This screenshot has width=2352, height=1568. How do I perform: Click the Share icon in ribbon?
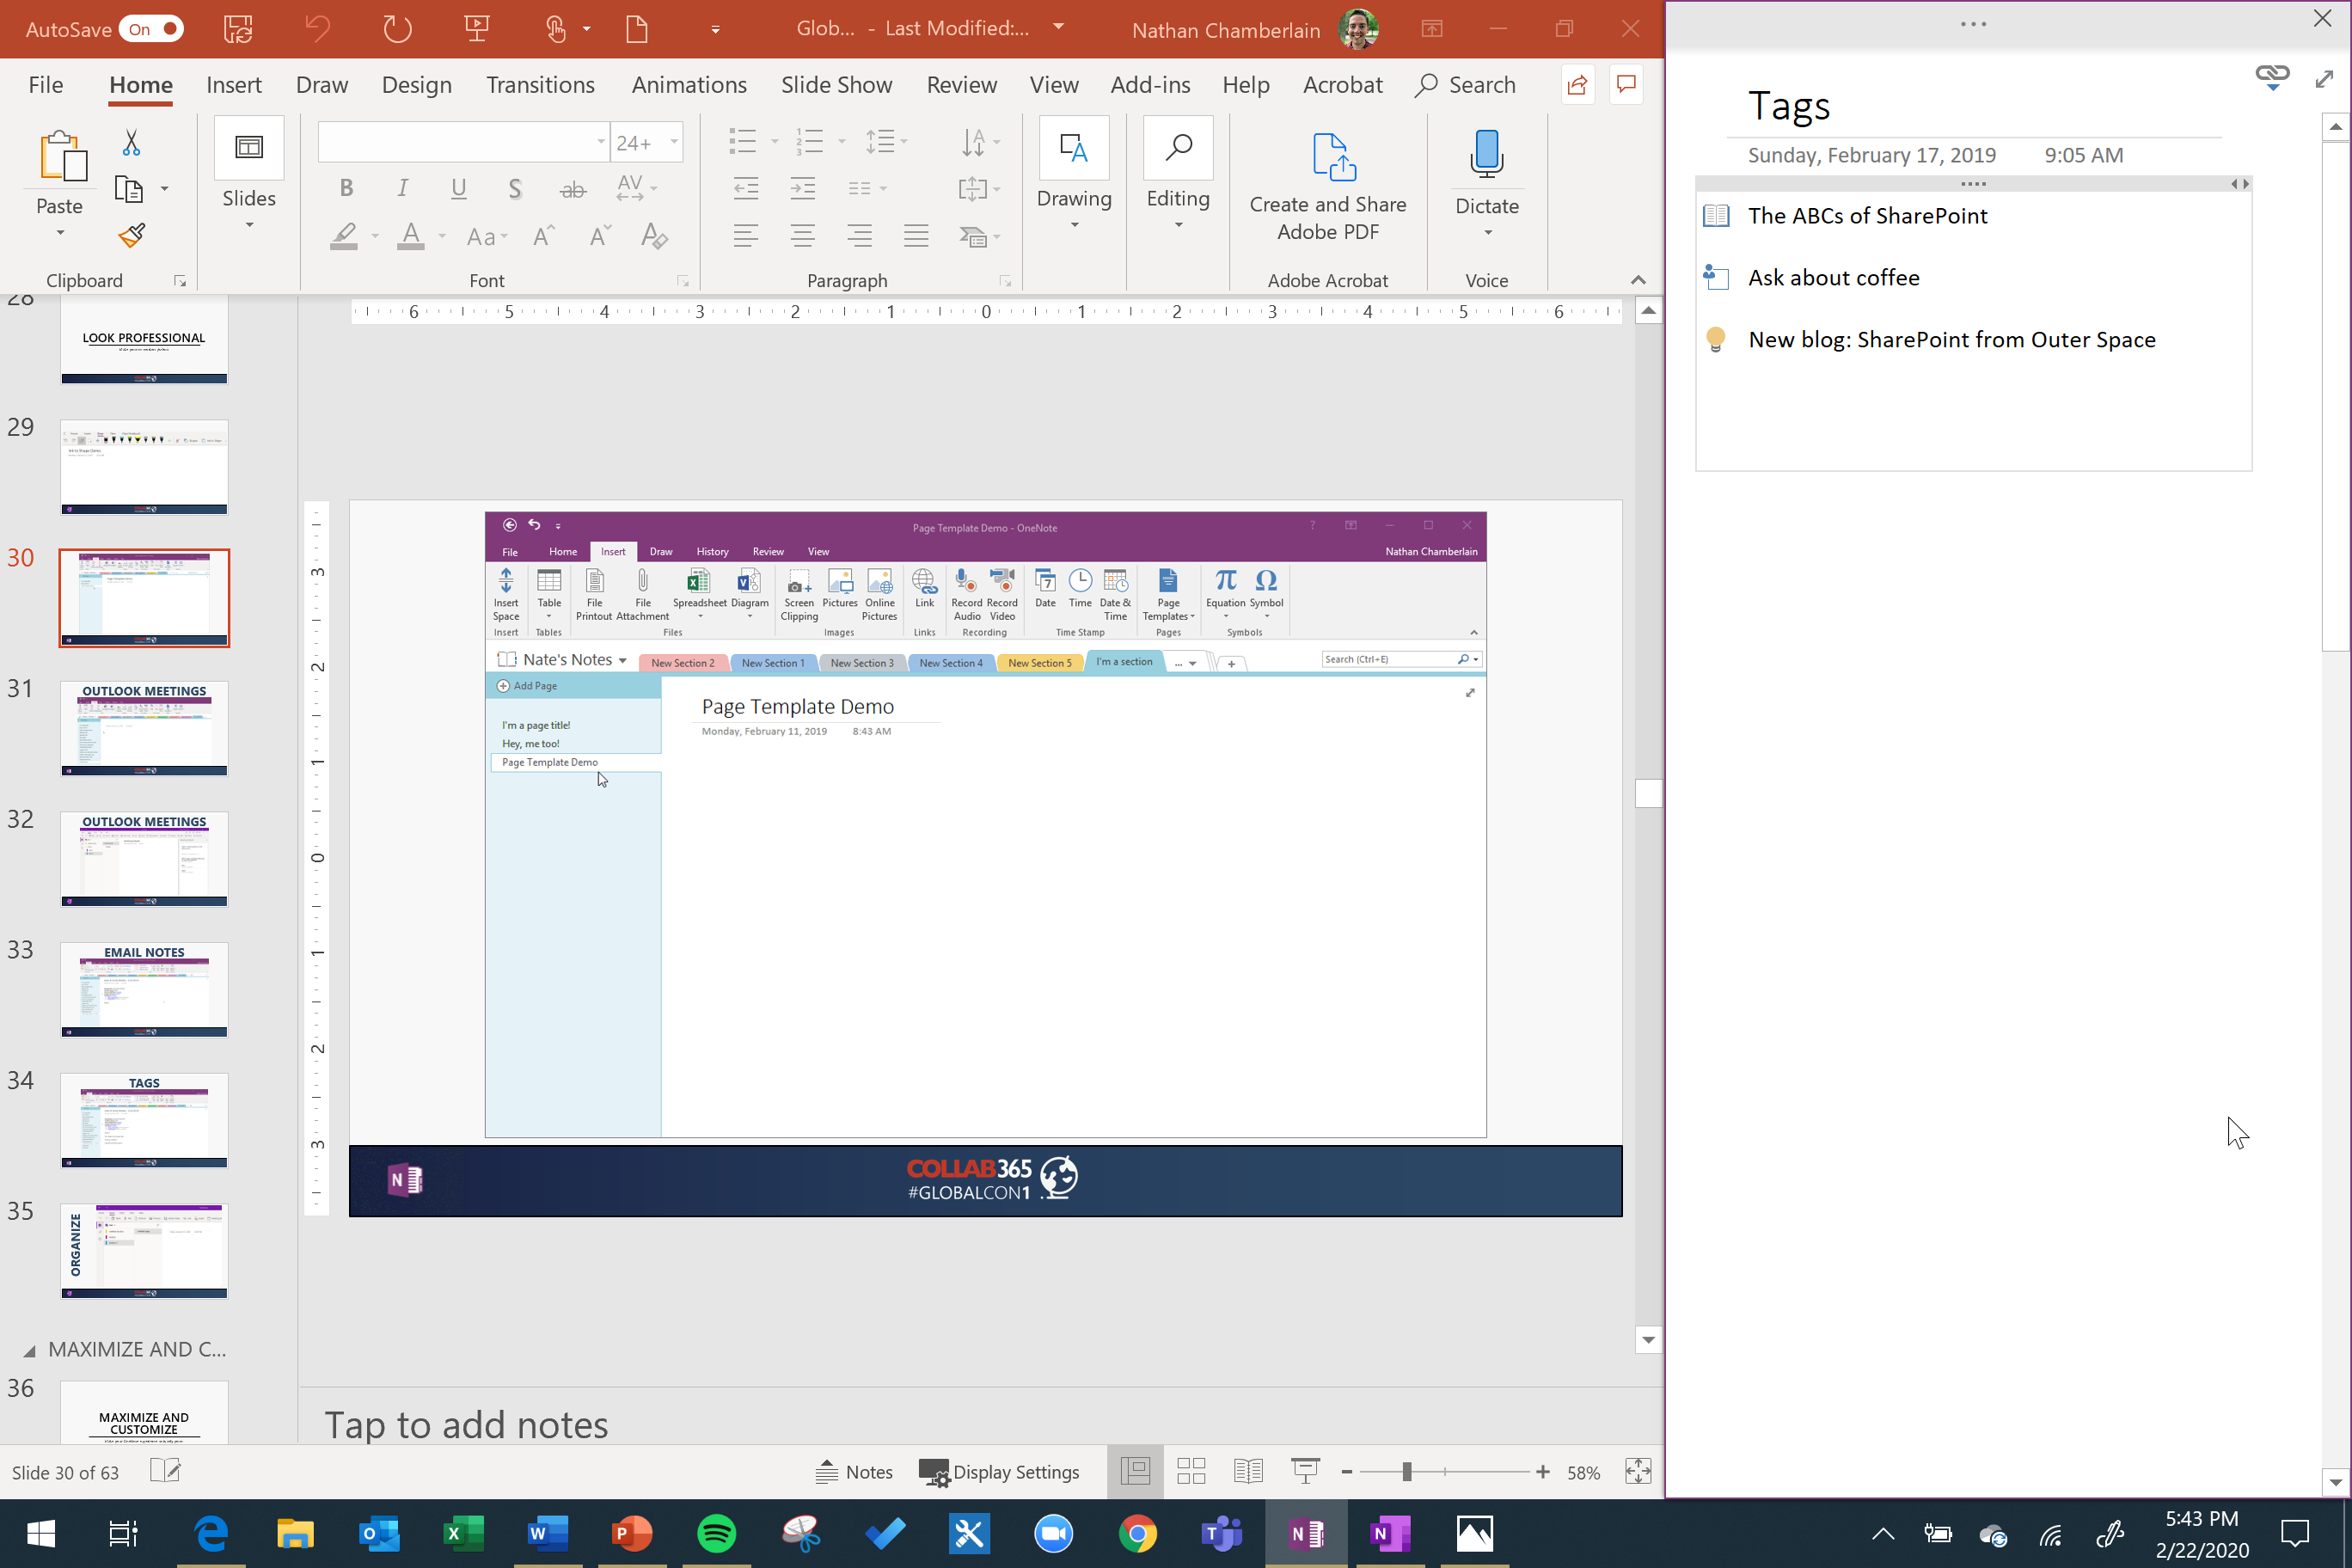pos(1578,85)
